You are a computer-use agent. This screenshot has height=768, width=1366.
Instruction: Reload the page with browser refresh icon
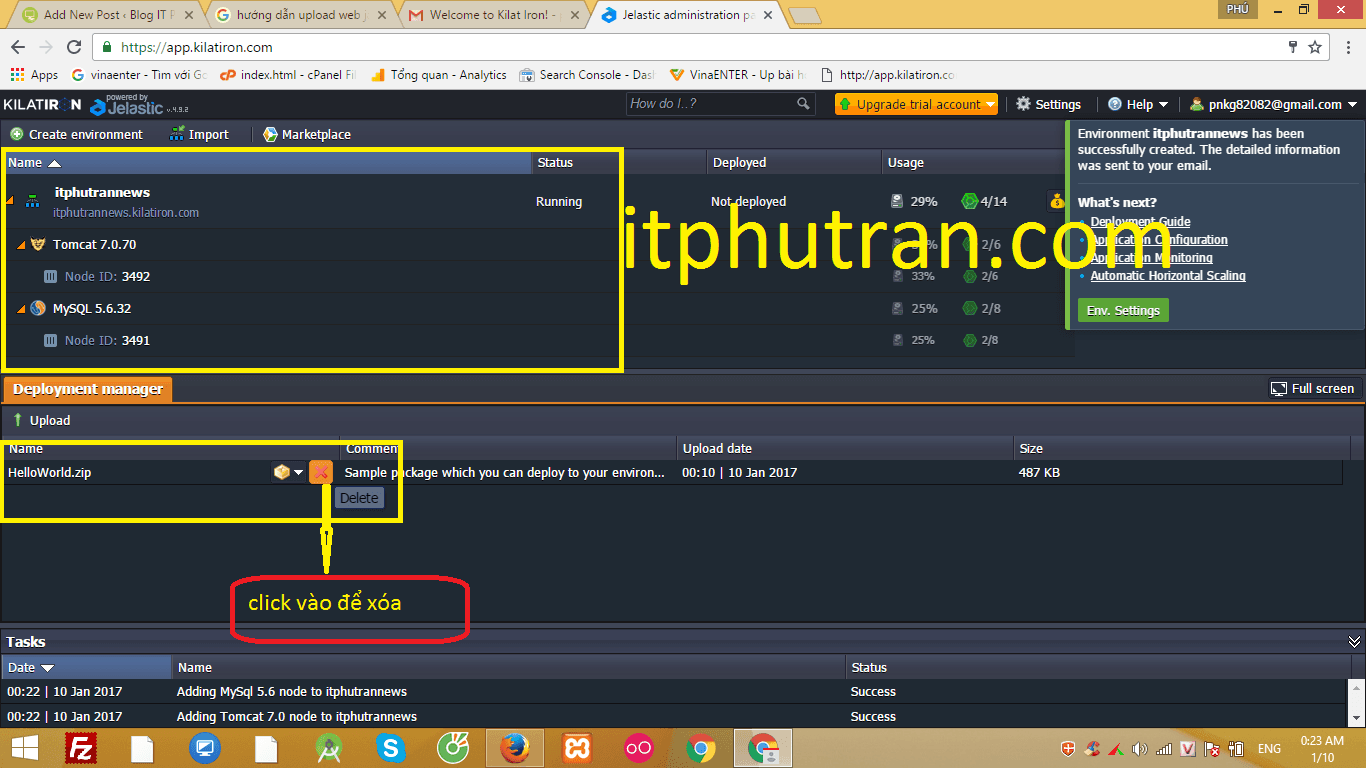click(x=74, y=47)
